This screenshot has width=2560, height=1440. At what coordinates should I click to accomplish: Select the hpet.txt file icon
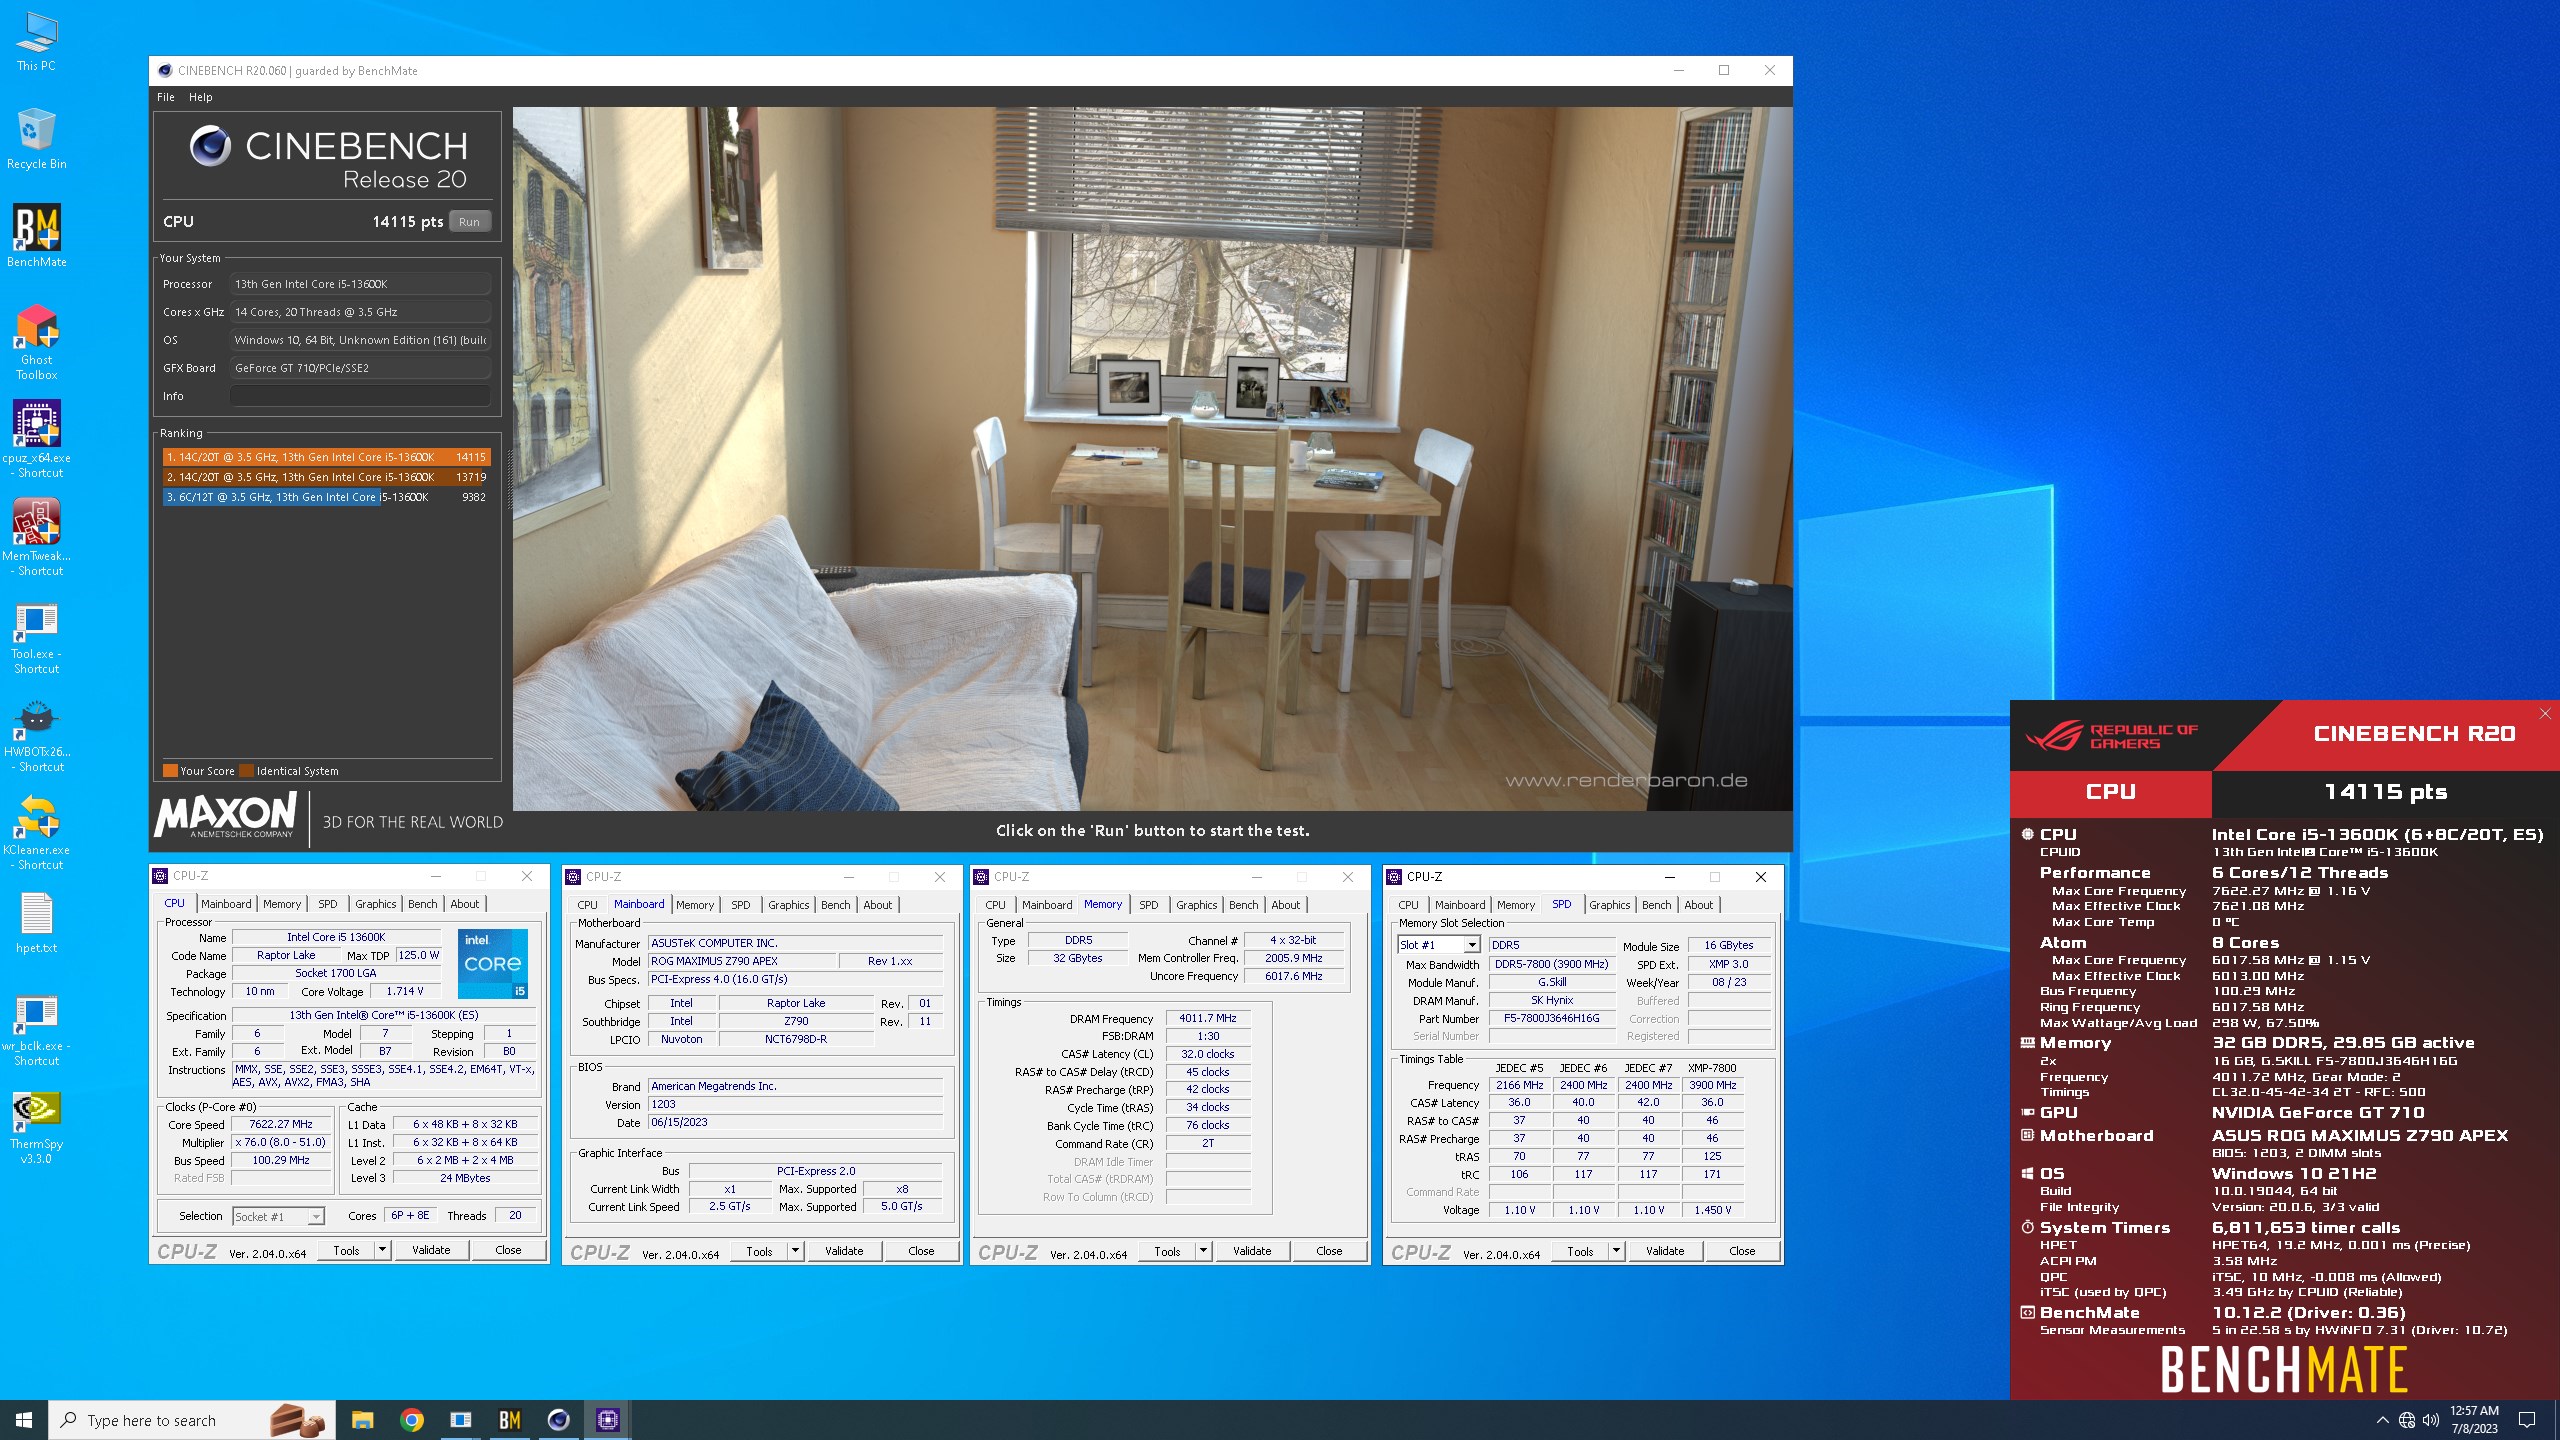(x=36, y=923)
